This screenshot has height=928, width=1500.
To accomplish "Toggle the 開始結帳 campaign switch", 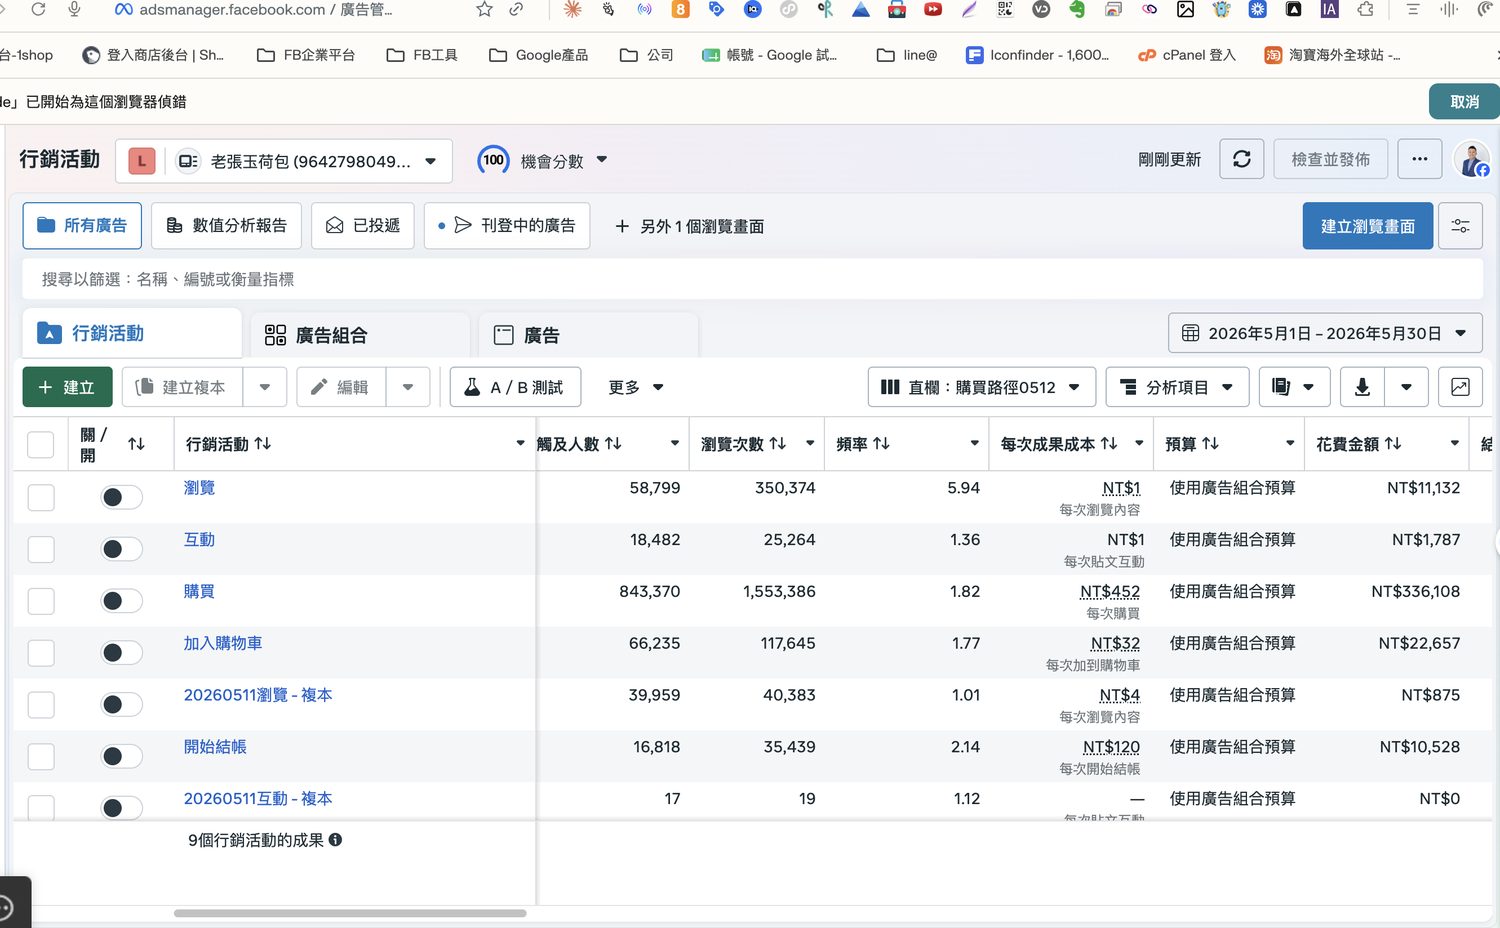I will [122, 756].
